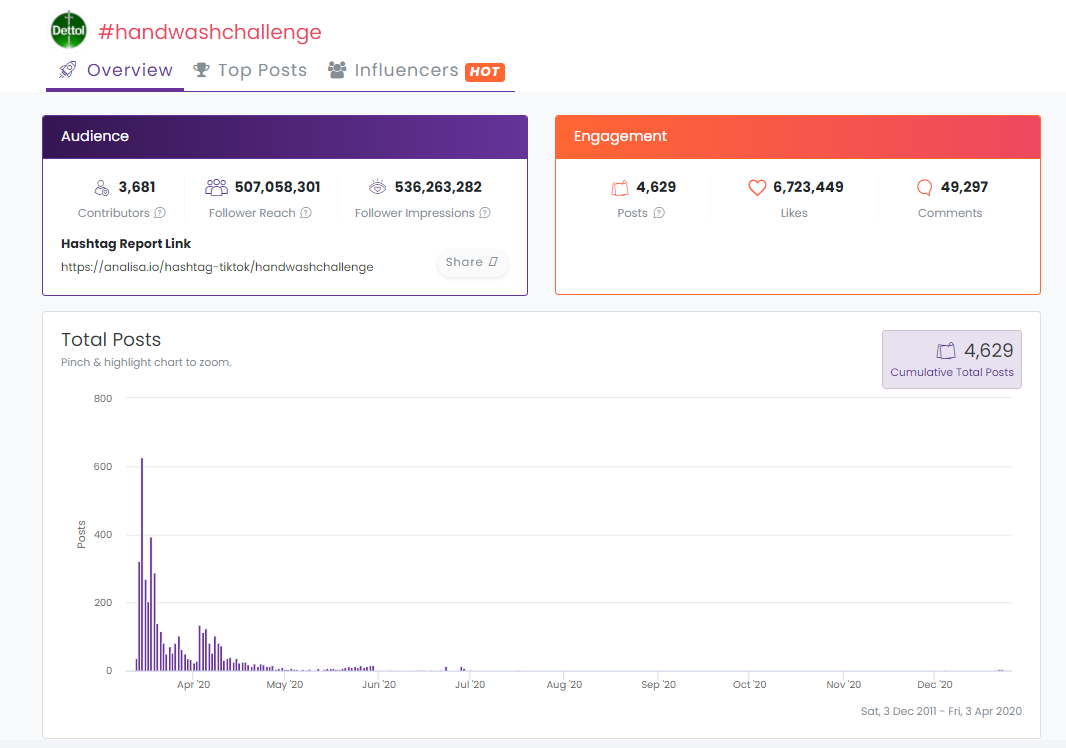Click the Contributors people icon
This screenshot has width=1066, height=748.
pyautogui.click(x=101, y=187)
